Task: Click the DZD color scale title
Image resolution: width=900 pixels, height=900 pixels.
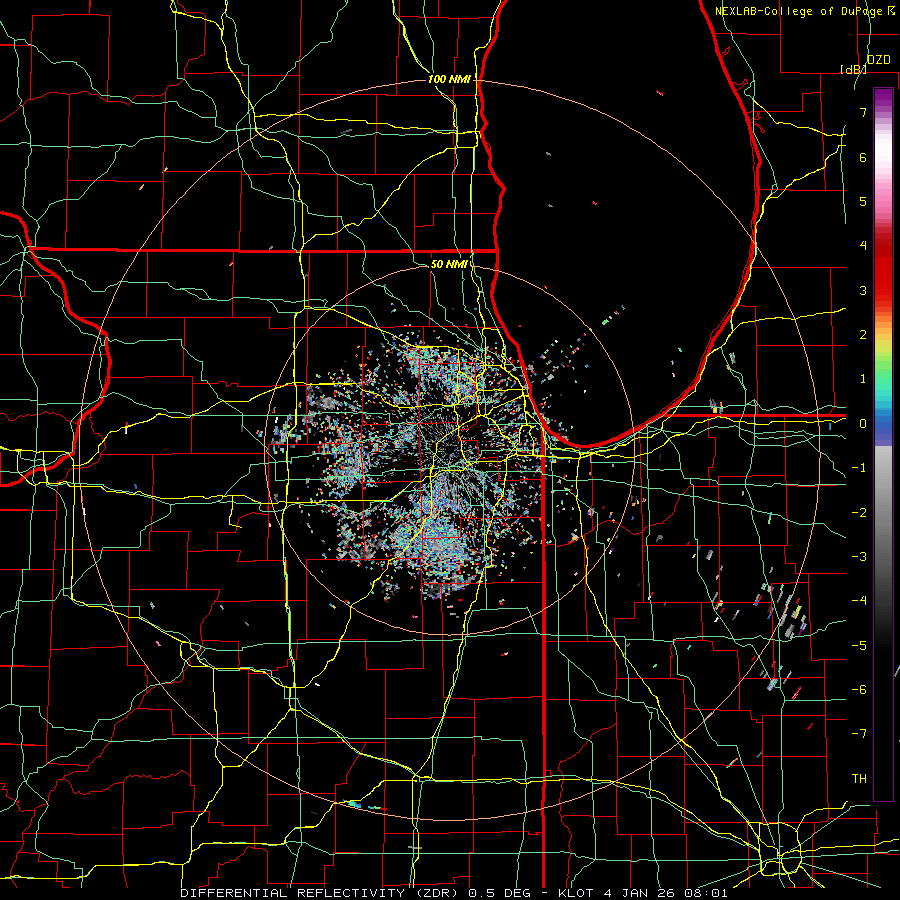Action: tap(878, 60)
